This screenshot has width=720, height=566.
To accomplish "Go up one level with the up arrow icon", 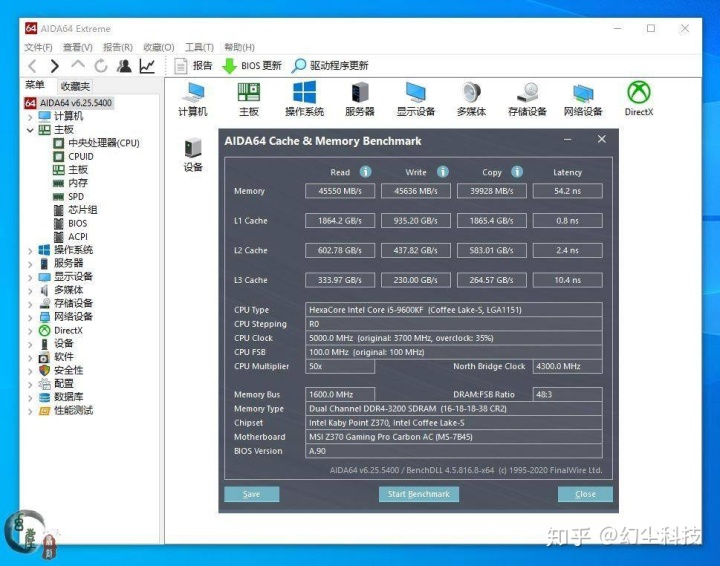I will tap(78, 65).
